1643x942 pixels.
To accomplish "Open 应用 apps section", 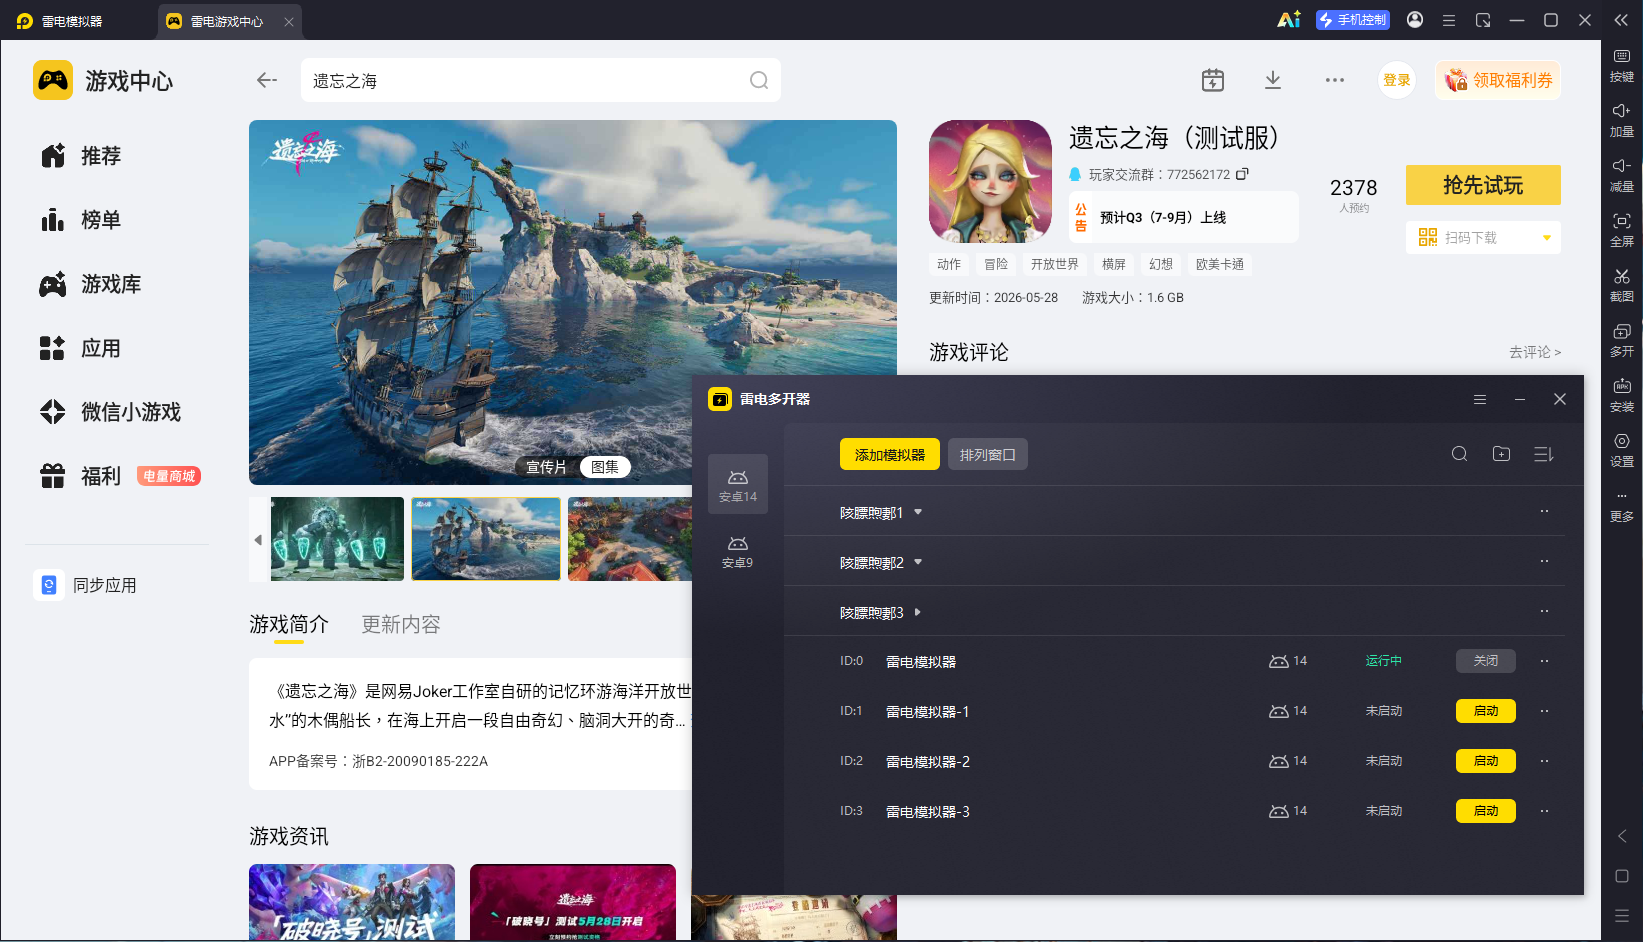I will 81,348.
